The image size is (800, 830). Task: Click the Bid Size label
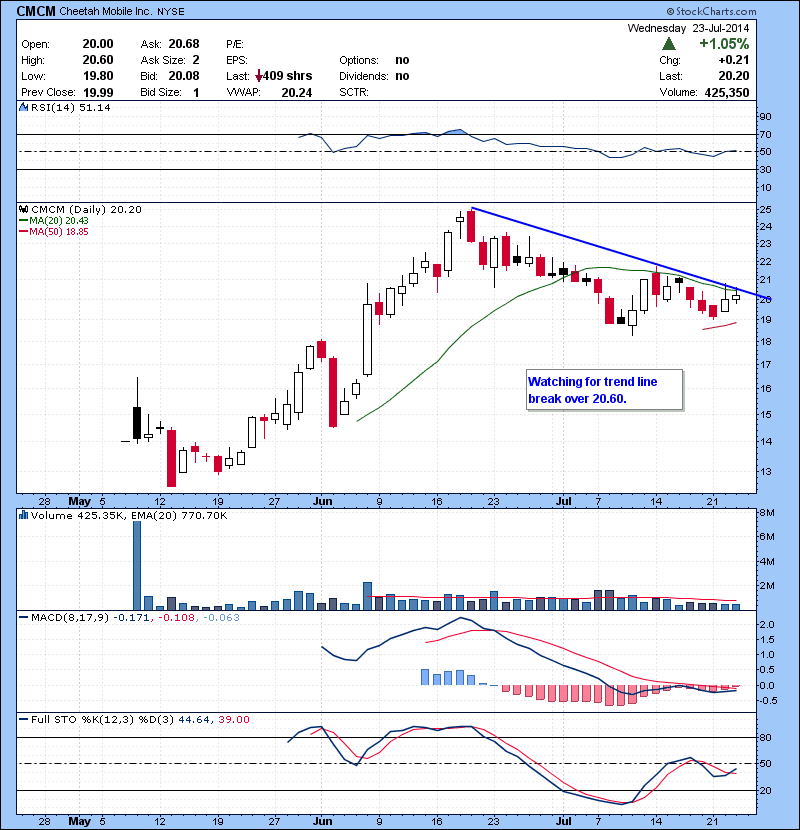[161, 92]
